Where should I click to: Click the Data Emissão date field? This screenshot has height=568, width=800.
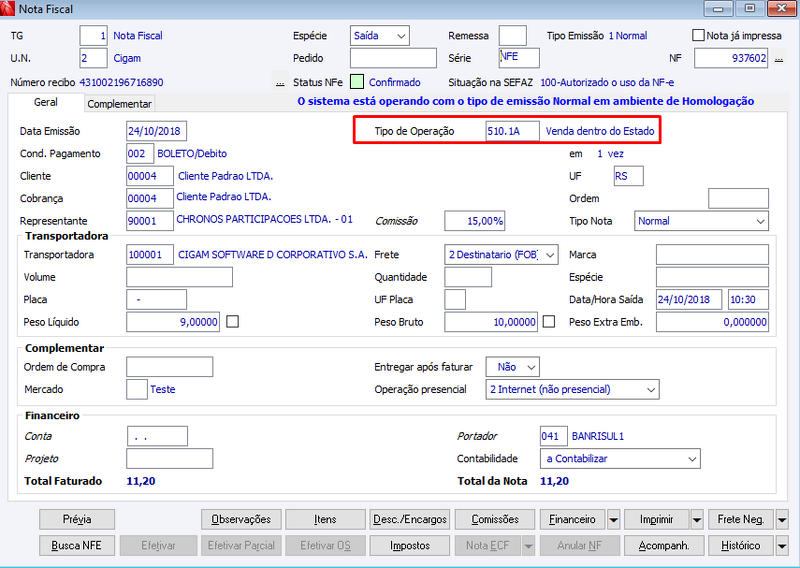pos(157,131)
